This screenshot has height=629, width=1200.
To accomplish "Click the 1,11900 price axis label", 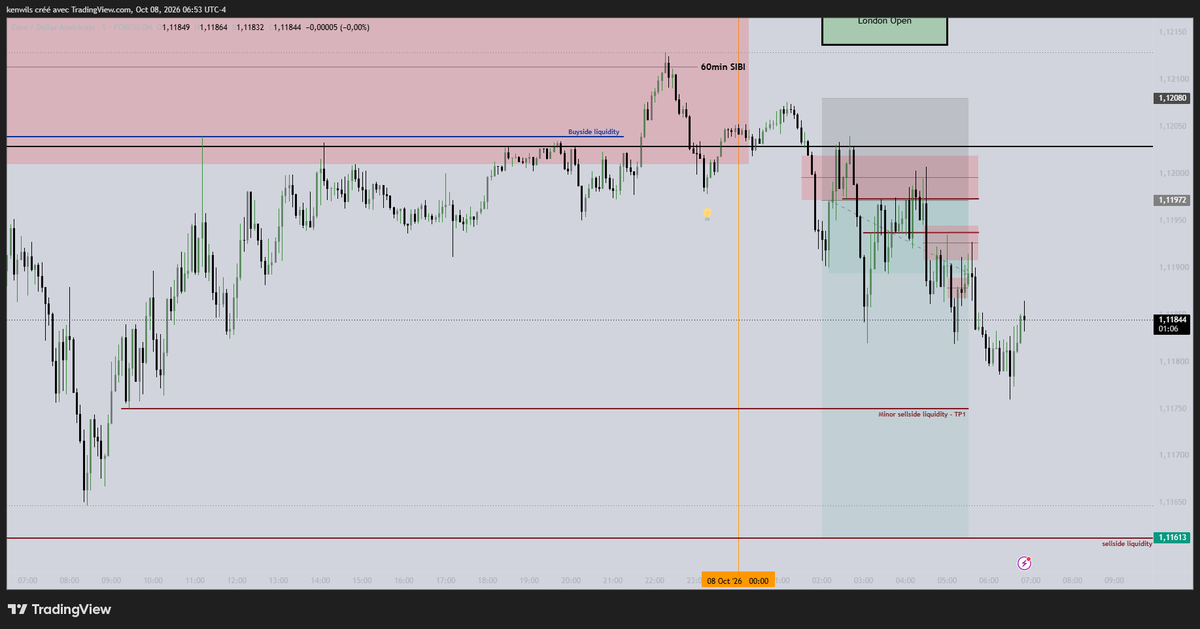I will tap(1172, 267).
